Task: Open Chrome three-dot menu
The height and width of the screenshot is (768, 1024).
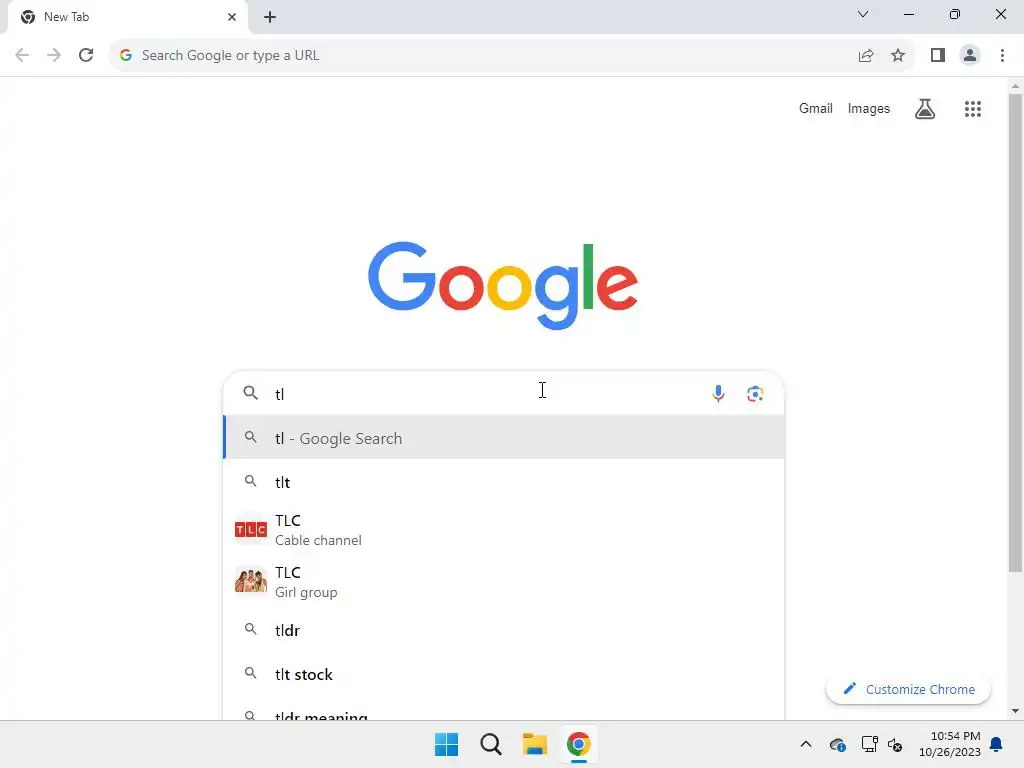Action: [1002, 56]
